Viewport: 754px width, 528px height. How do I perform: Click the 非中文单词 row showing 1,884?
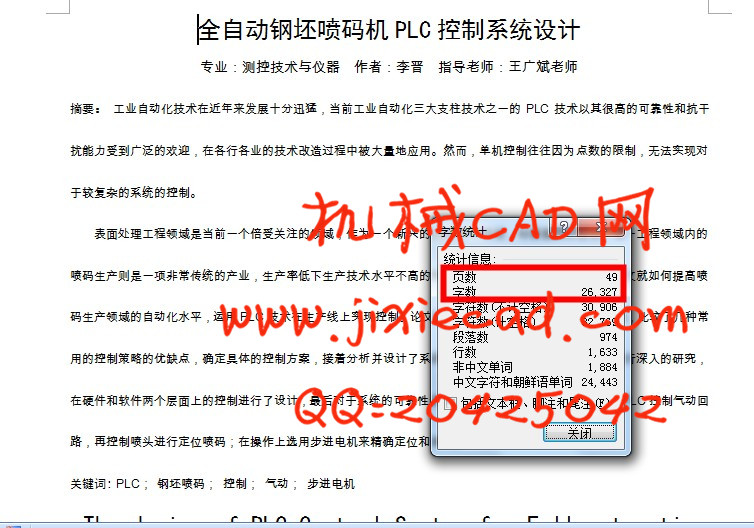530,367
